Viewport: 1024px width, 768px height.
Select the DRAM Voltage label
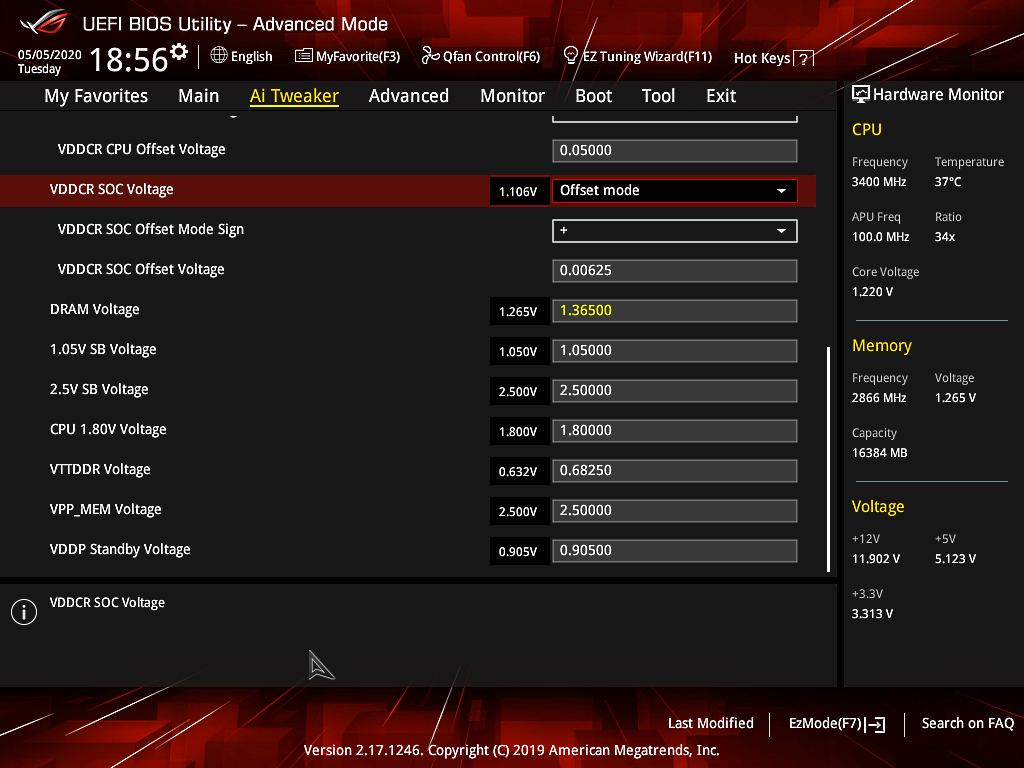(x=95, y=310)
